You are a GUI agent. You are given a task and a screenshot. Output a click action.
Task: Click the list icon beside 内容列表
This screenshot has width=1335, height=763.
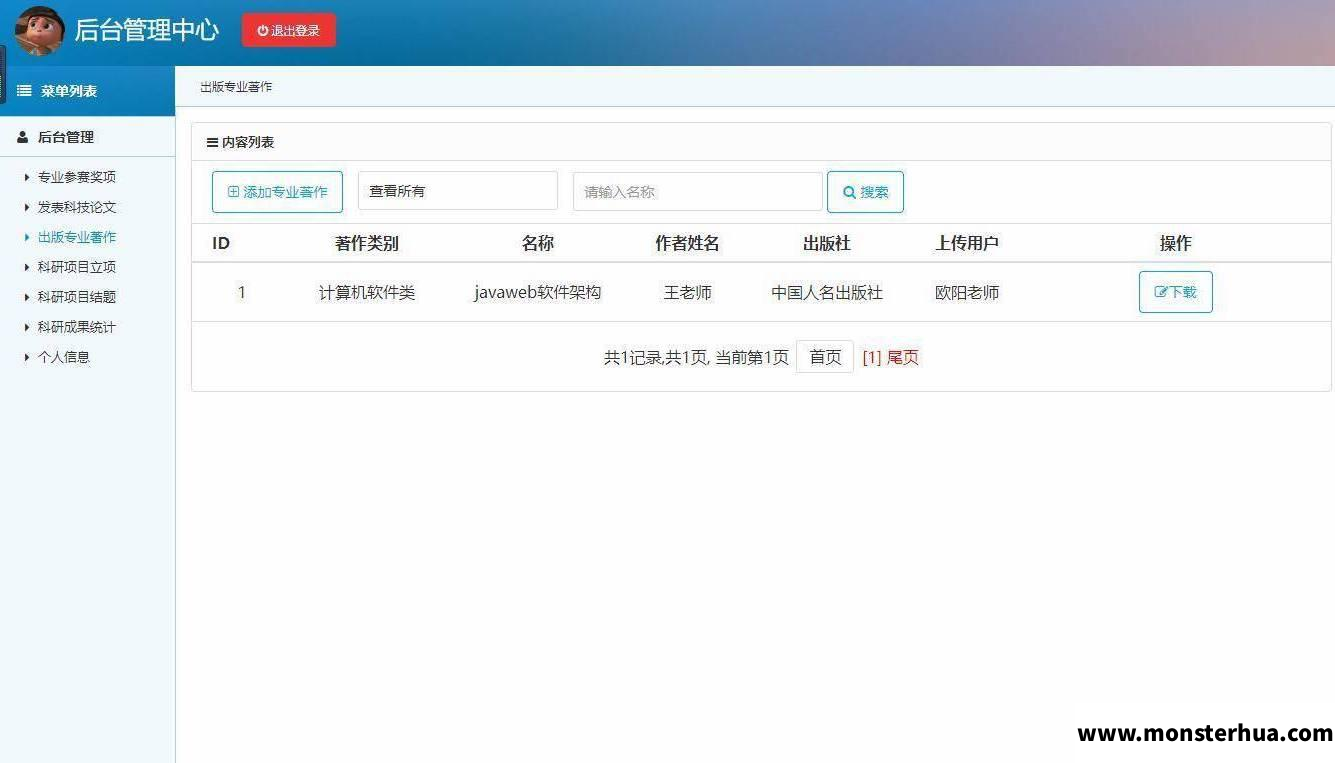point(212,142)
